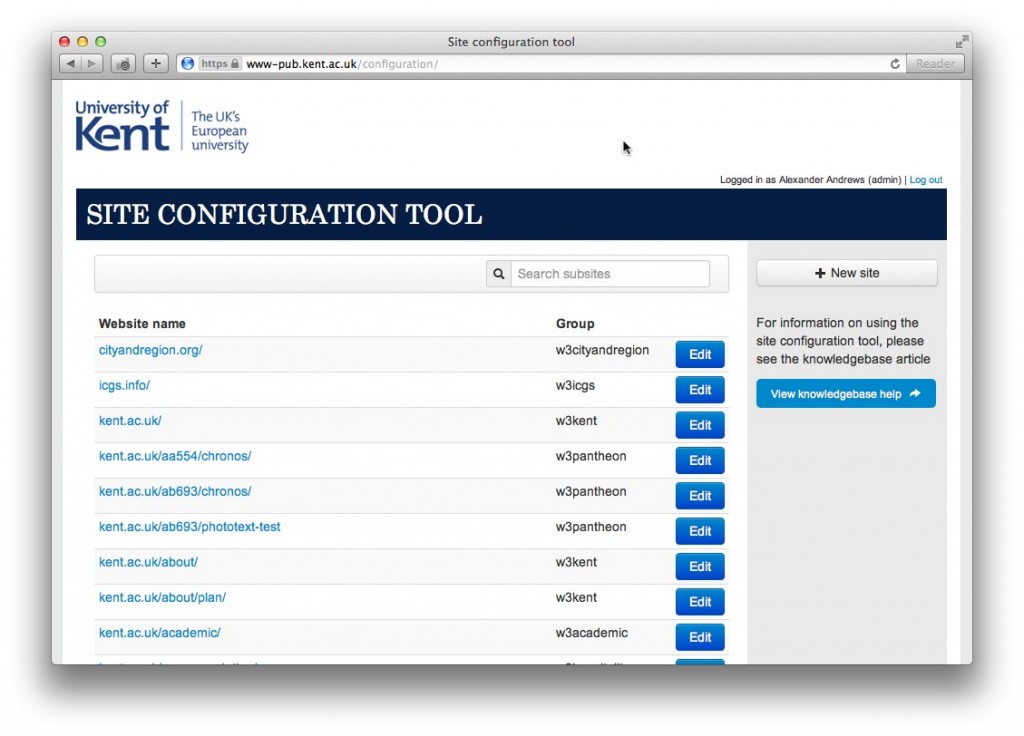Click the browser URL address field
The image size is (1024, 736).
tap(560, 64)
